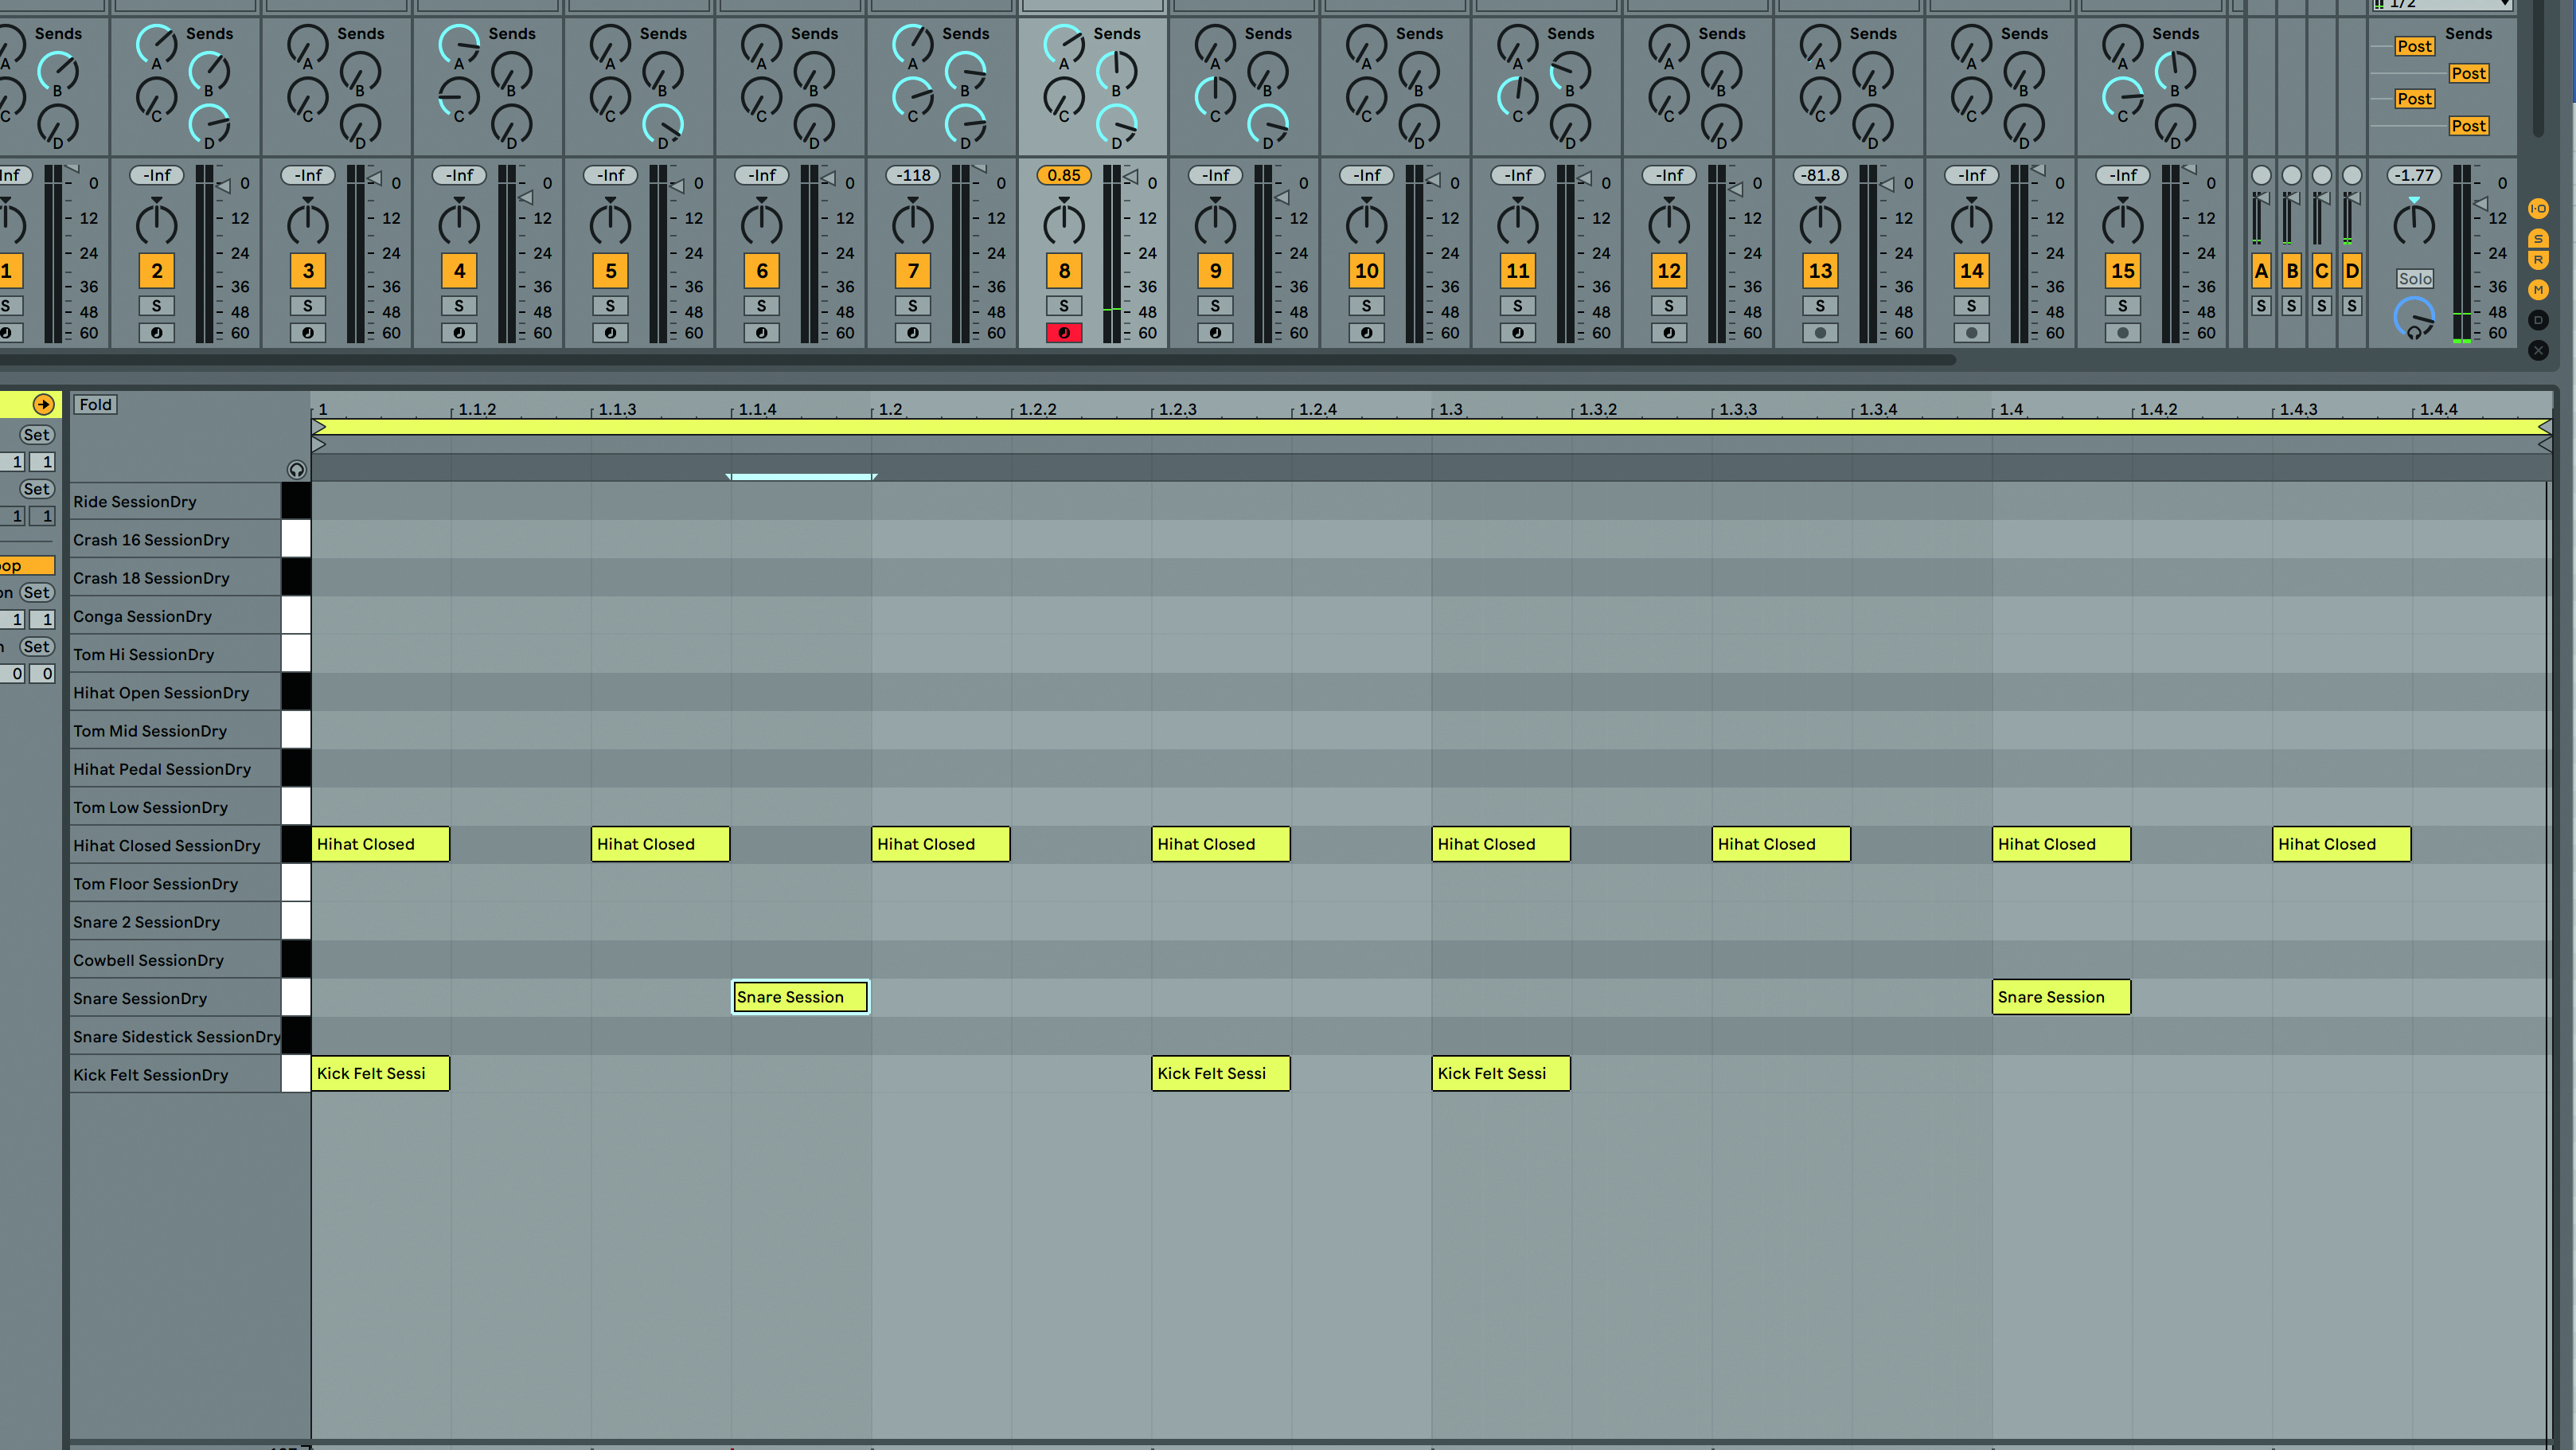Screen dimensions: 2576x1450
Task: Click the headphone preview icon in piano roll
Action: (296, 470)
